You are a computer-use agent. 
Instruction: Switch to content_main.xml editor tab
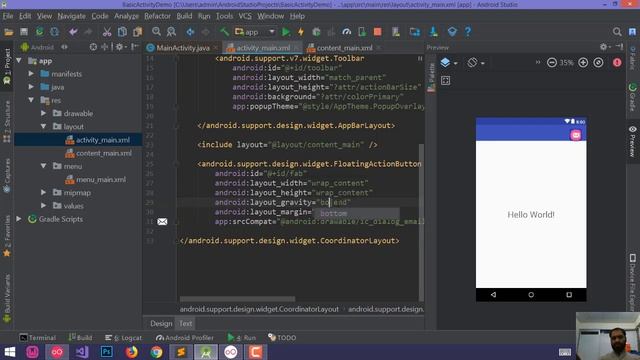click(344, 48)
